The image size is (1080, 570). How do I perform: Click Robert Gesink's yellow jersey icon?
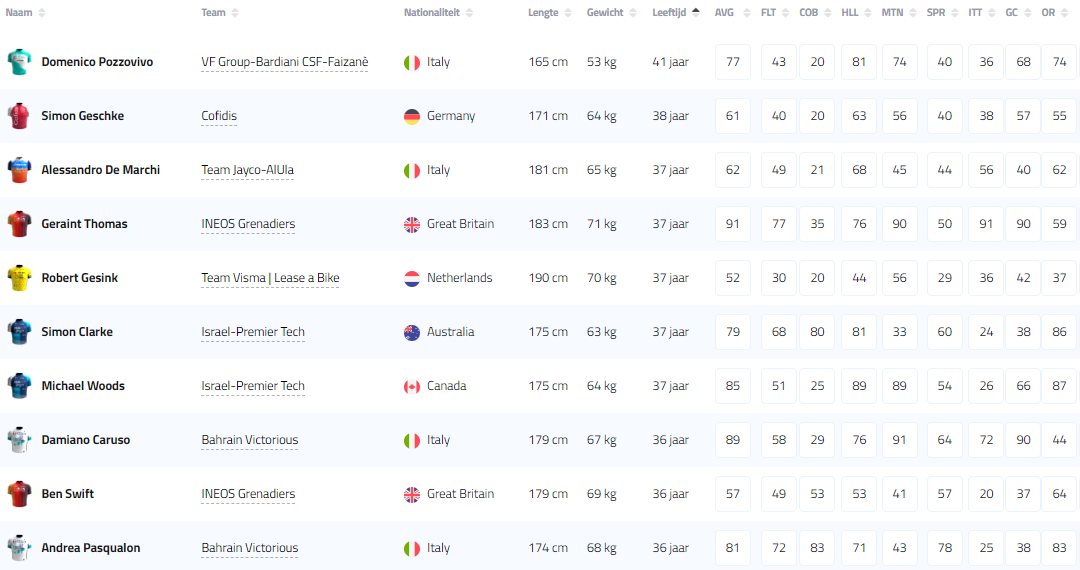(19, 278)
